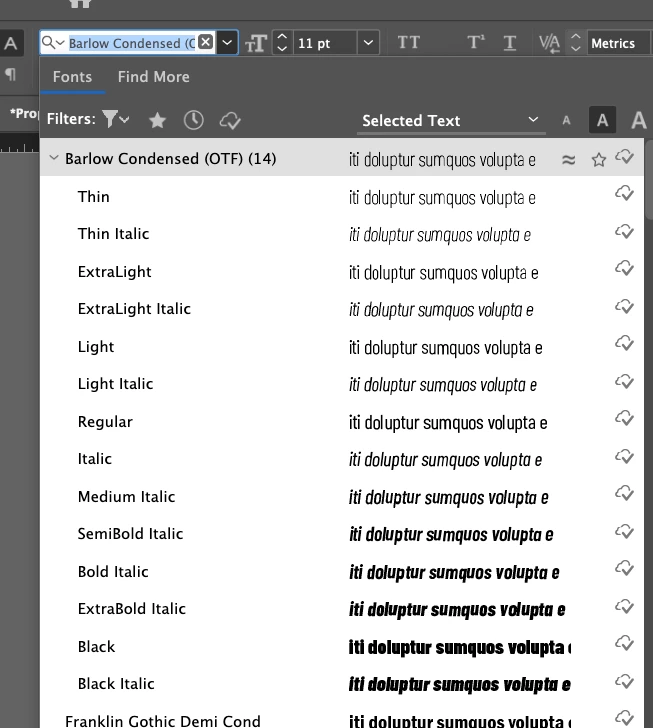Click cloud icon in Black row

click(625, 644)
